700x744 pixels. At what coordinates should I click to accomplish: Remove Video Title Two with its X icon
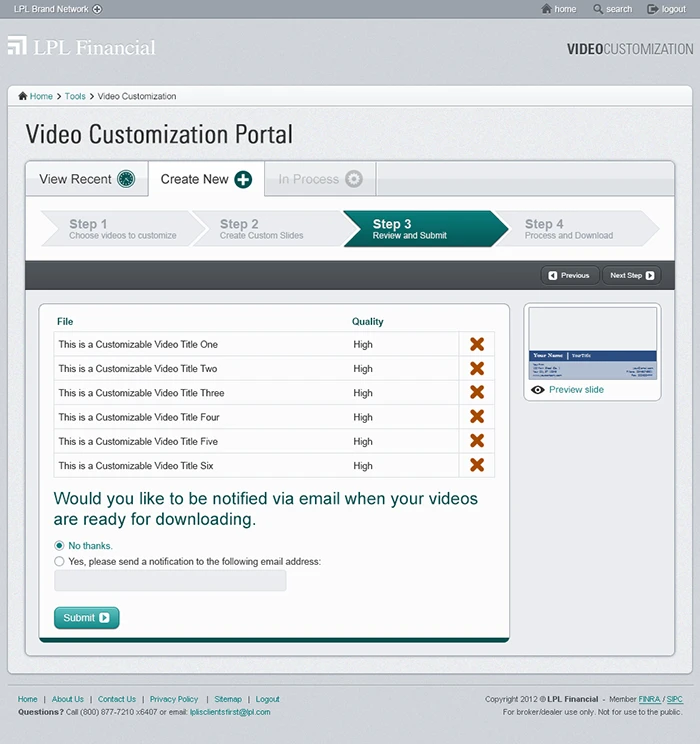[477, 368]
